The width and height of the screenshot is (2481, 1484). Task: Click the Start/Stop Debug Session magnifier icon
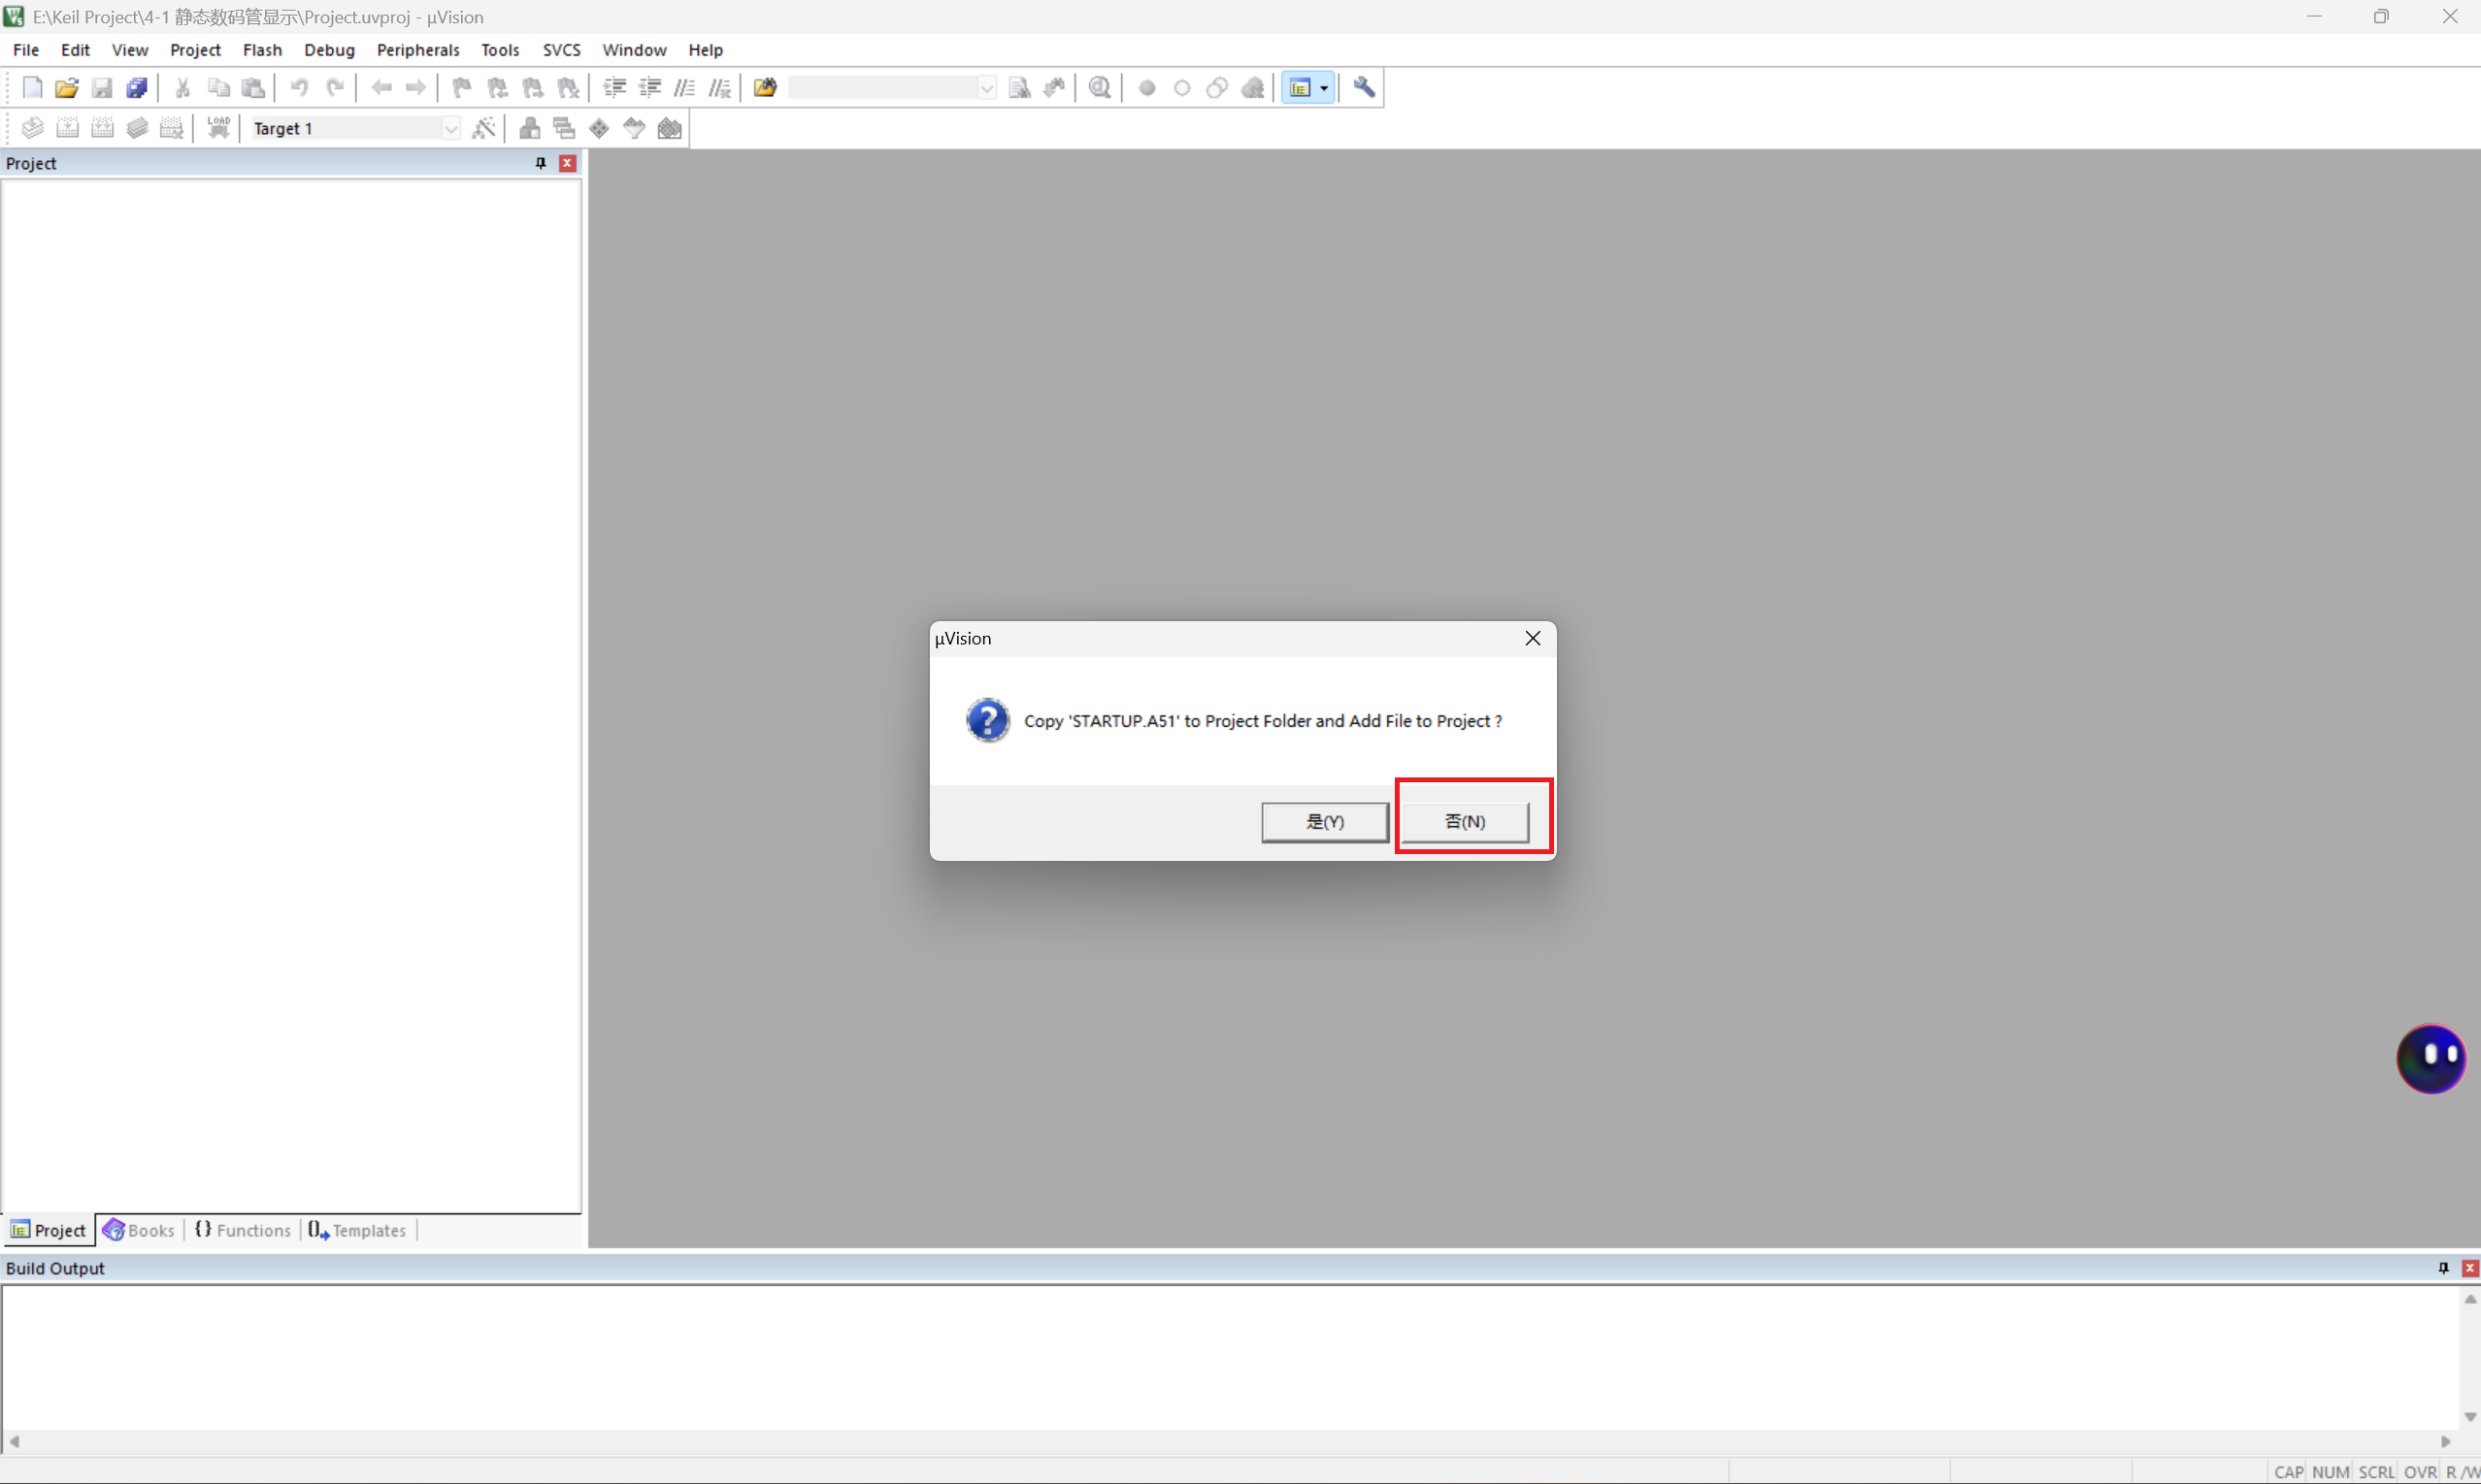coord(1100,88)
